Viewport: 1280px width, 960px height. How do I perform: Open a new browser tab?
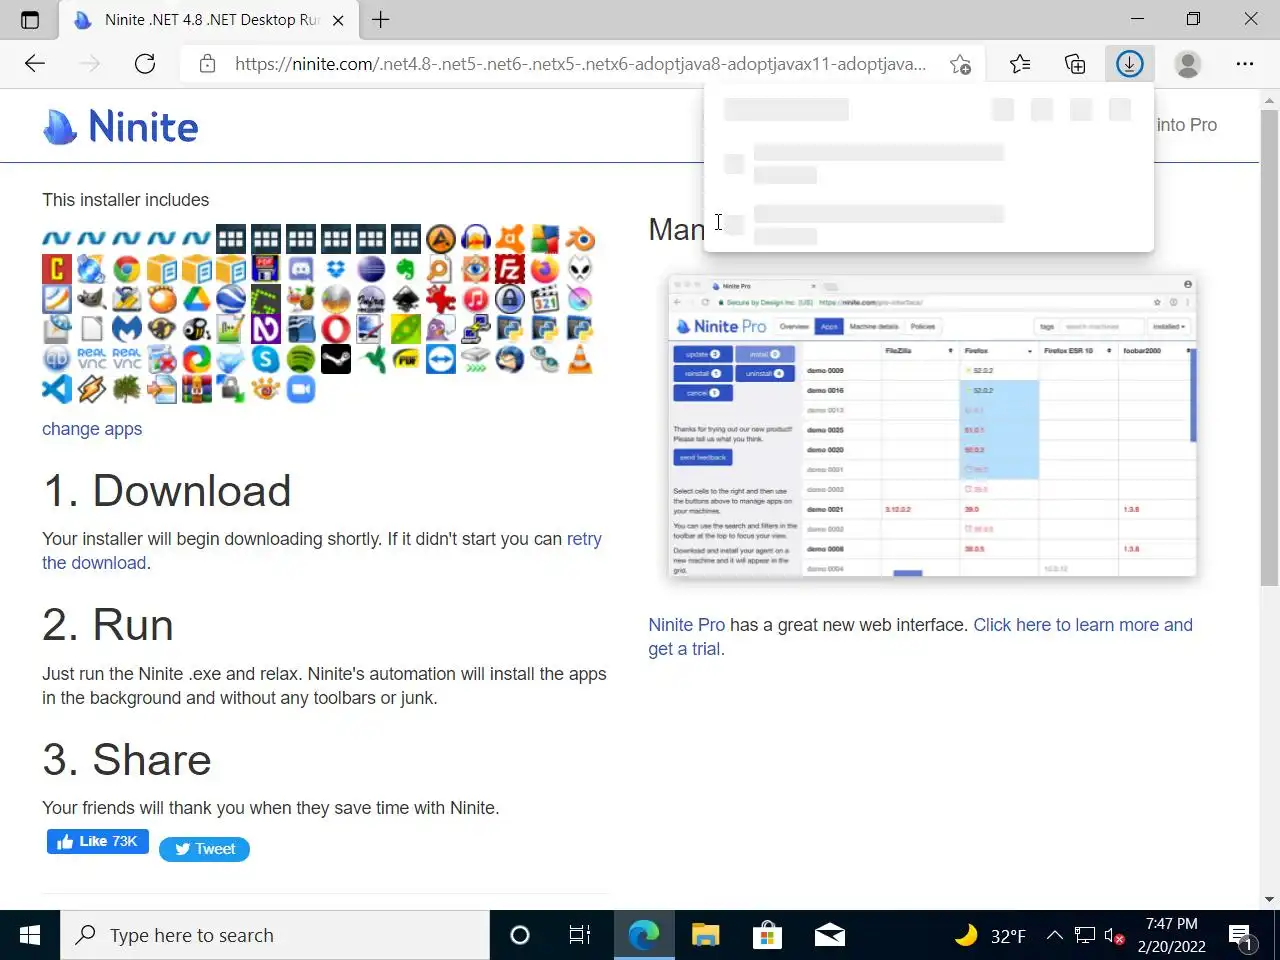coord(380,19)
